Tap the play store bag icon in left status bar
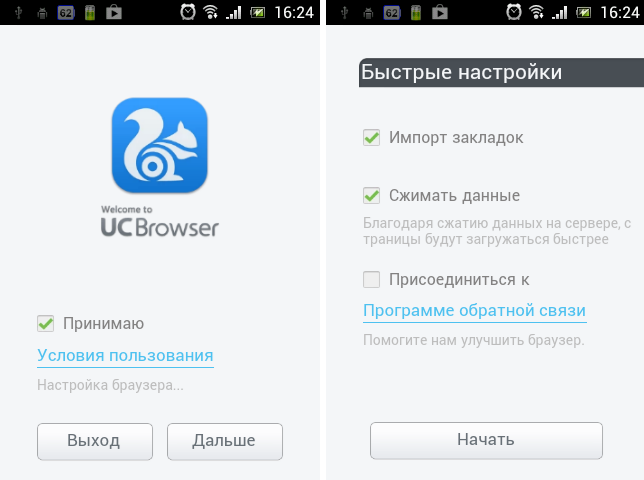This screenshot has height=480, width=644. tap(114, 13)
